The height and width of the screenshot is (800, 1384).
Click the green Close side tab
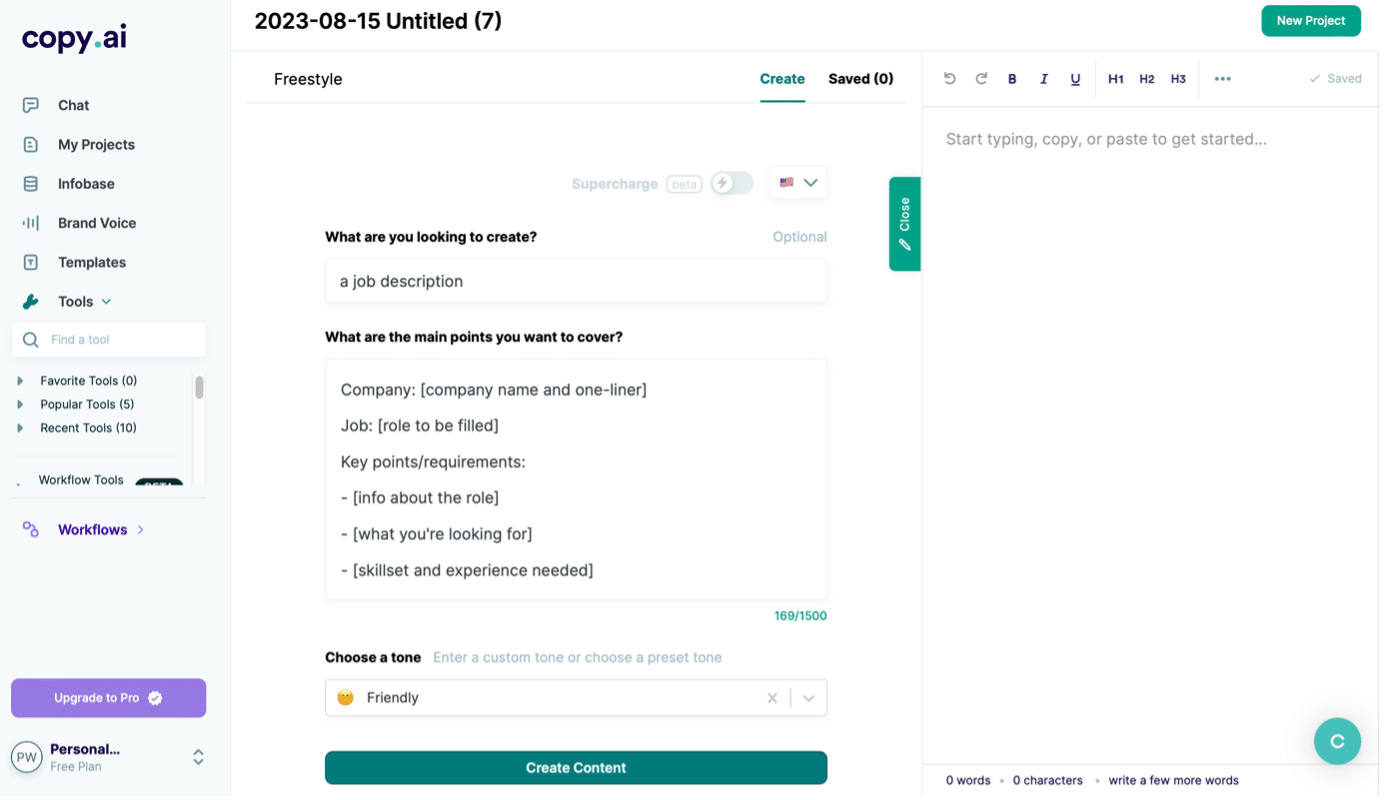pos(907,224)
